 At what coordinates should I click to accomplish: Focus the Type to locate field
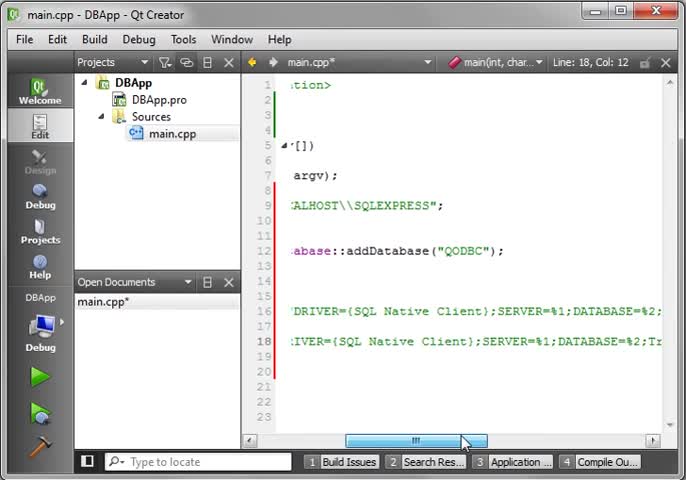[198, 462]
